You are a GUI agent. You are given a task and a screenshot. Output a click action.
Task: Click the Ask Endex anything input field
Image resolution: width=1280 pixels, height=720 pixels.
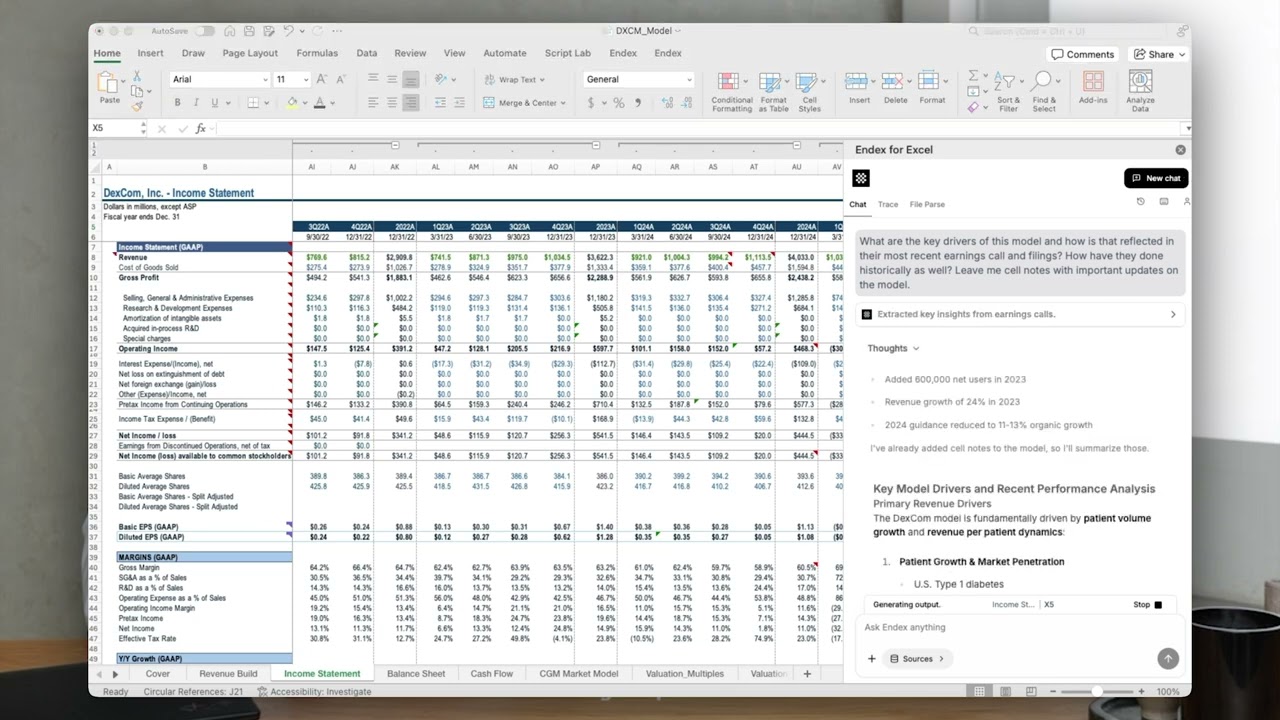click(1018, 627)
